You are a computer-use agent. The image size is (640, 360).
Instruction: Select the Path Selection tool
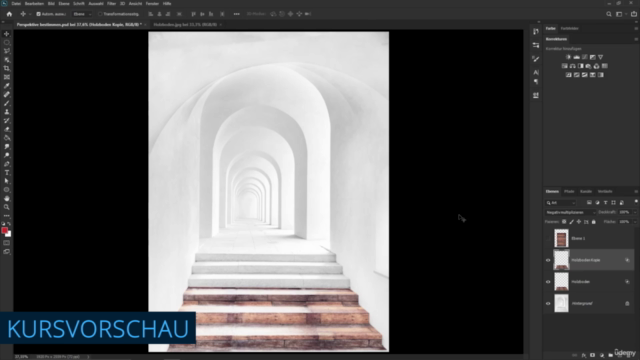7,181
